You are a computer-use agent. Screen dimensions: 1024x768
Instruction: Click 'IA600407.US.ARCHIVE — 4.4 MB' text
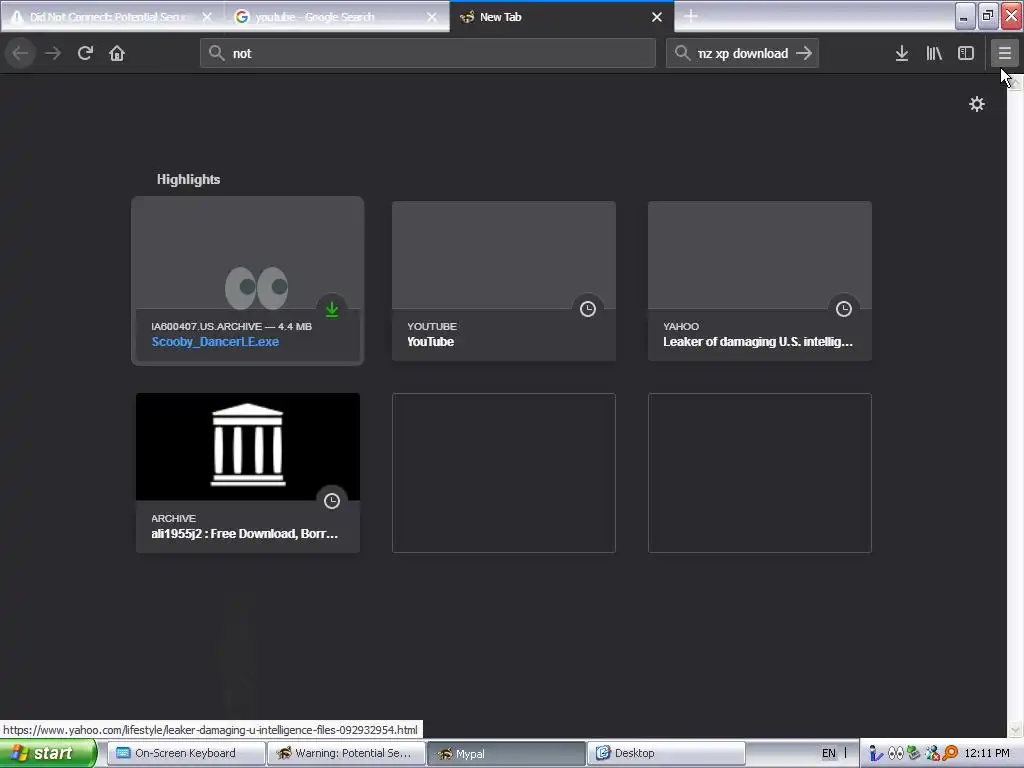[x=231, y=326]
